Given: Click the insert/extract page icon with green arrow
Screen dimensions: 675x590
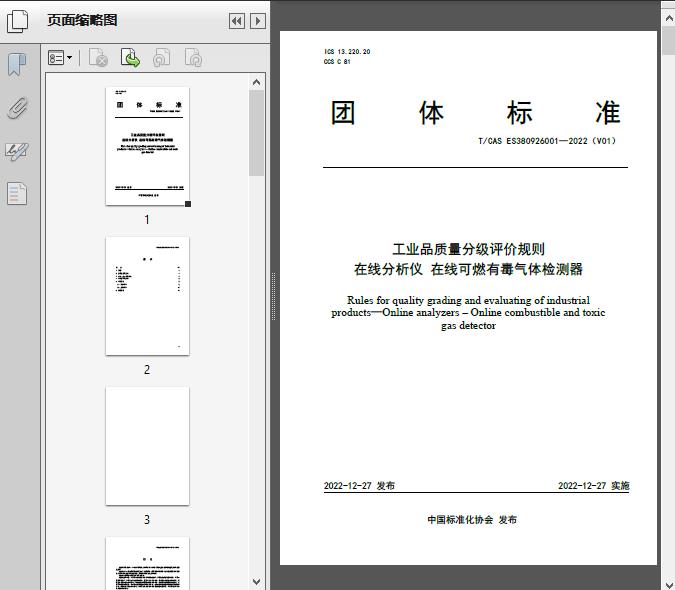Looking at the screenshot, I should (130, 58).
